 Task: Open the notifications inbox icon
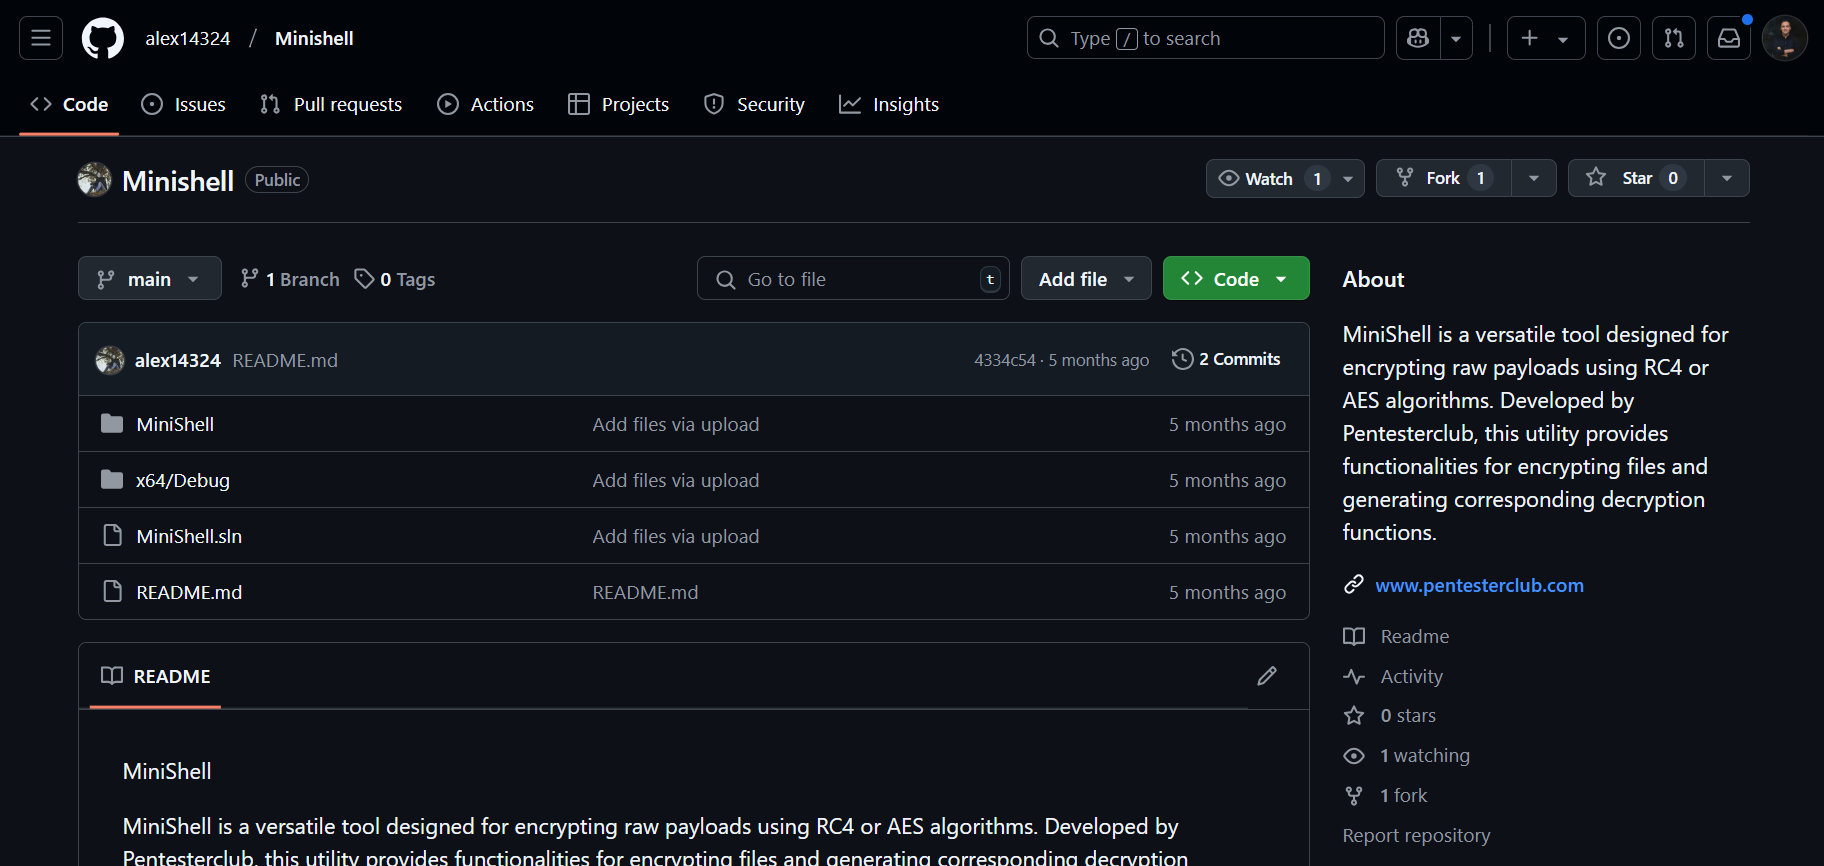click(x=1729, y=38)
